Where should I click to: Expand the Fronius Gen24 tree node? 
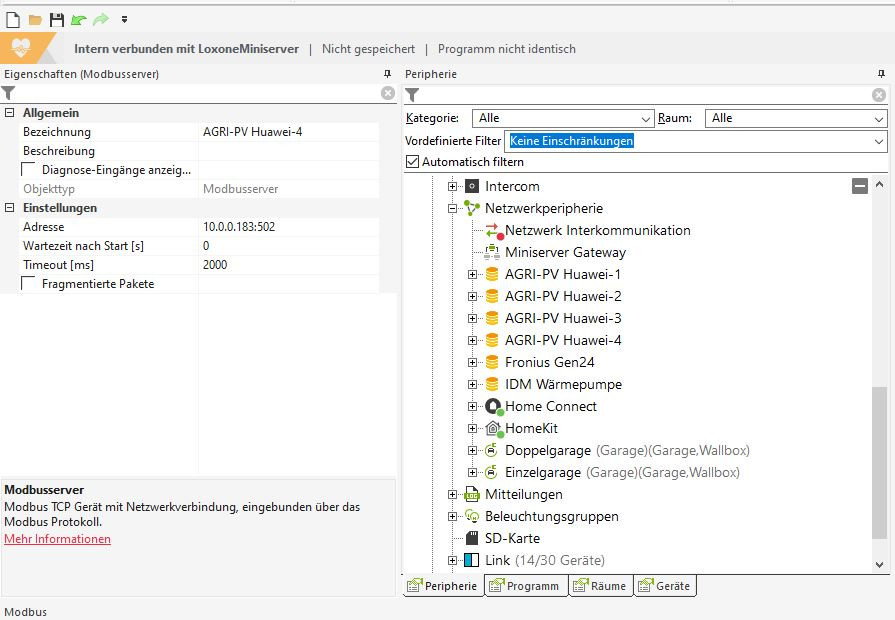click(x=473, y=362)
